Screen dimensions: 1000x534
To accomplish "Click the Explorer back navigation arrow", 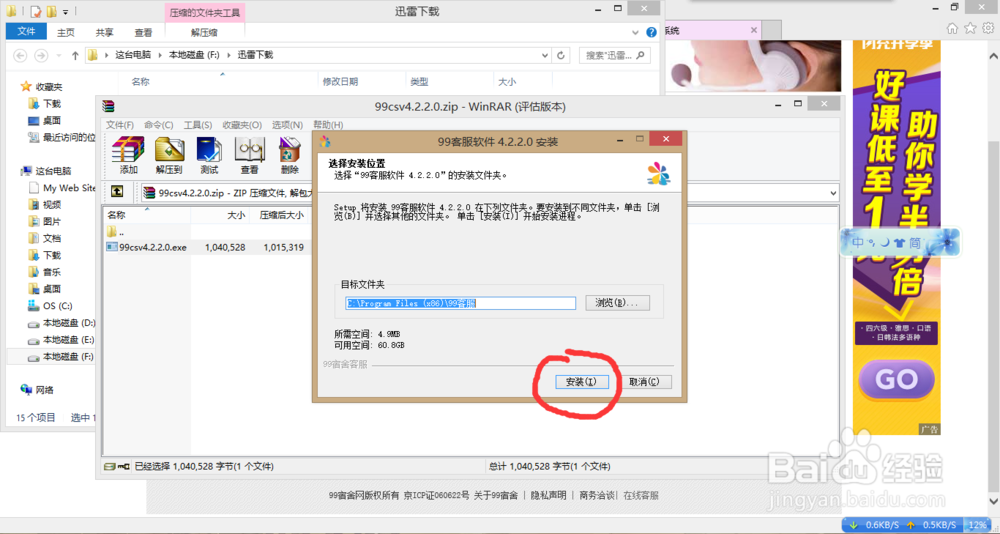I will click(20, 56).
